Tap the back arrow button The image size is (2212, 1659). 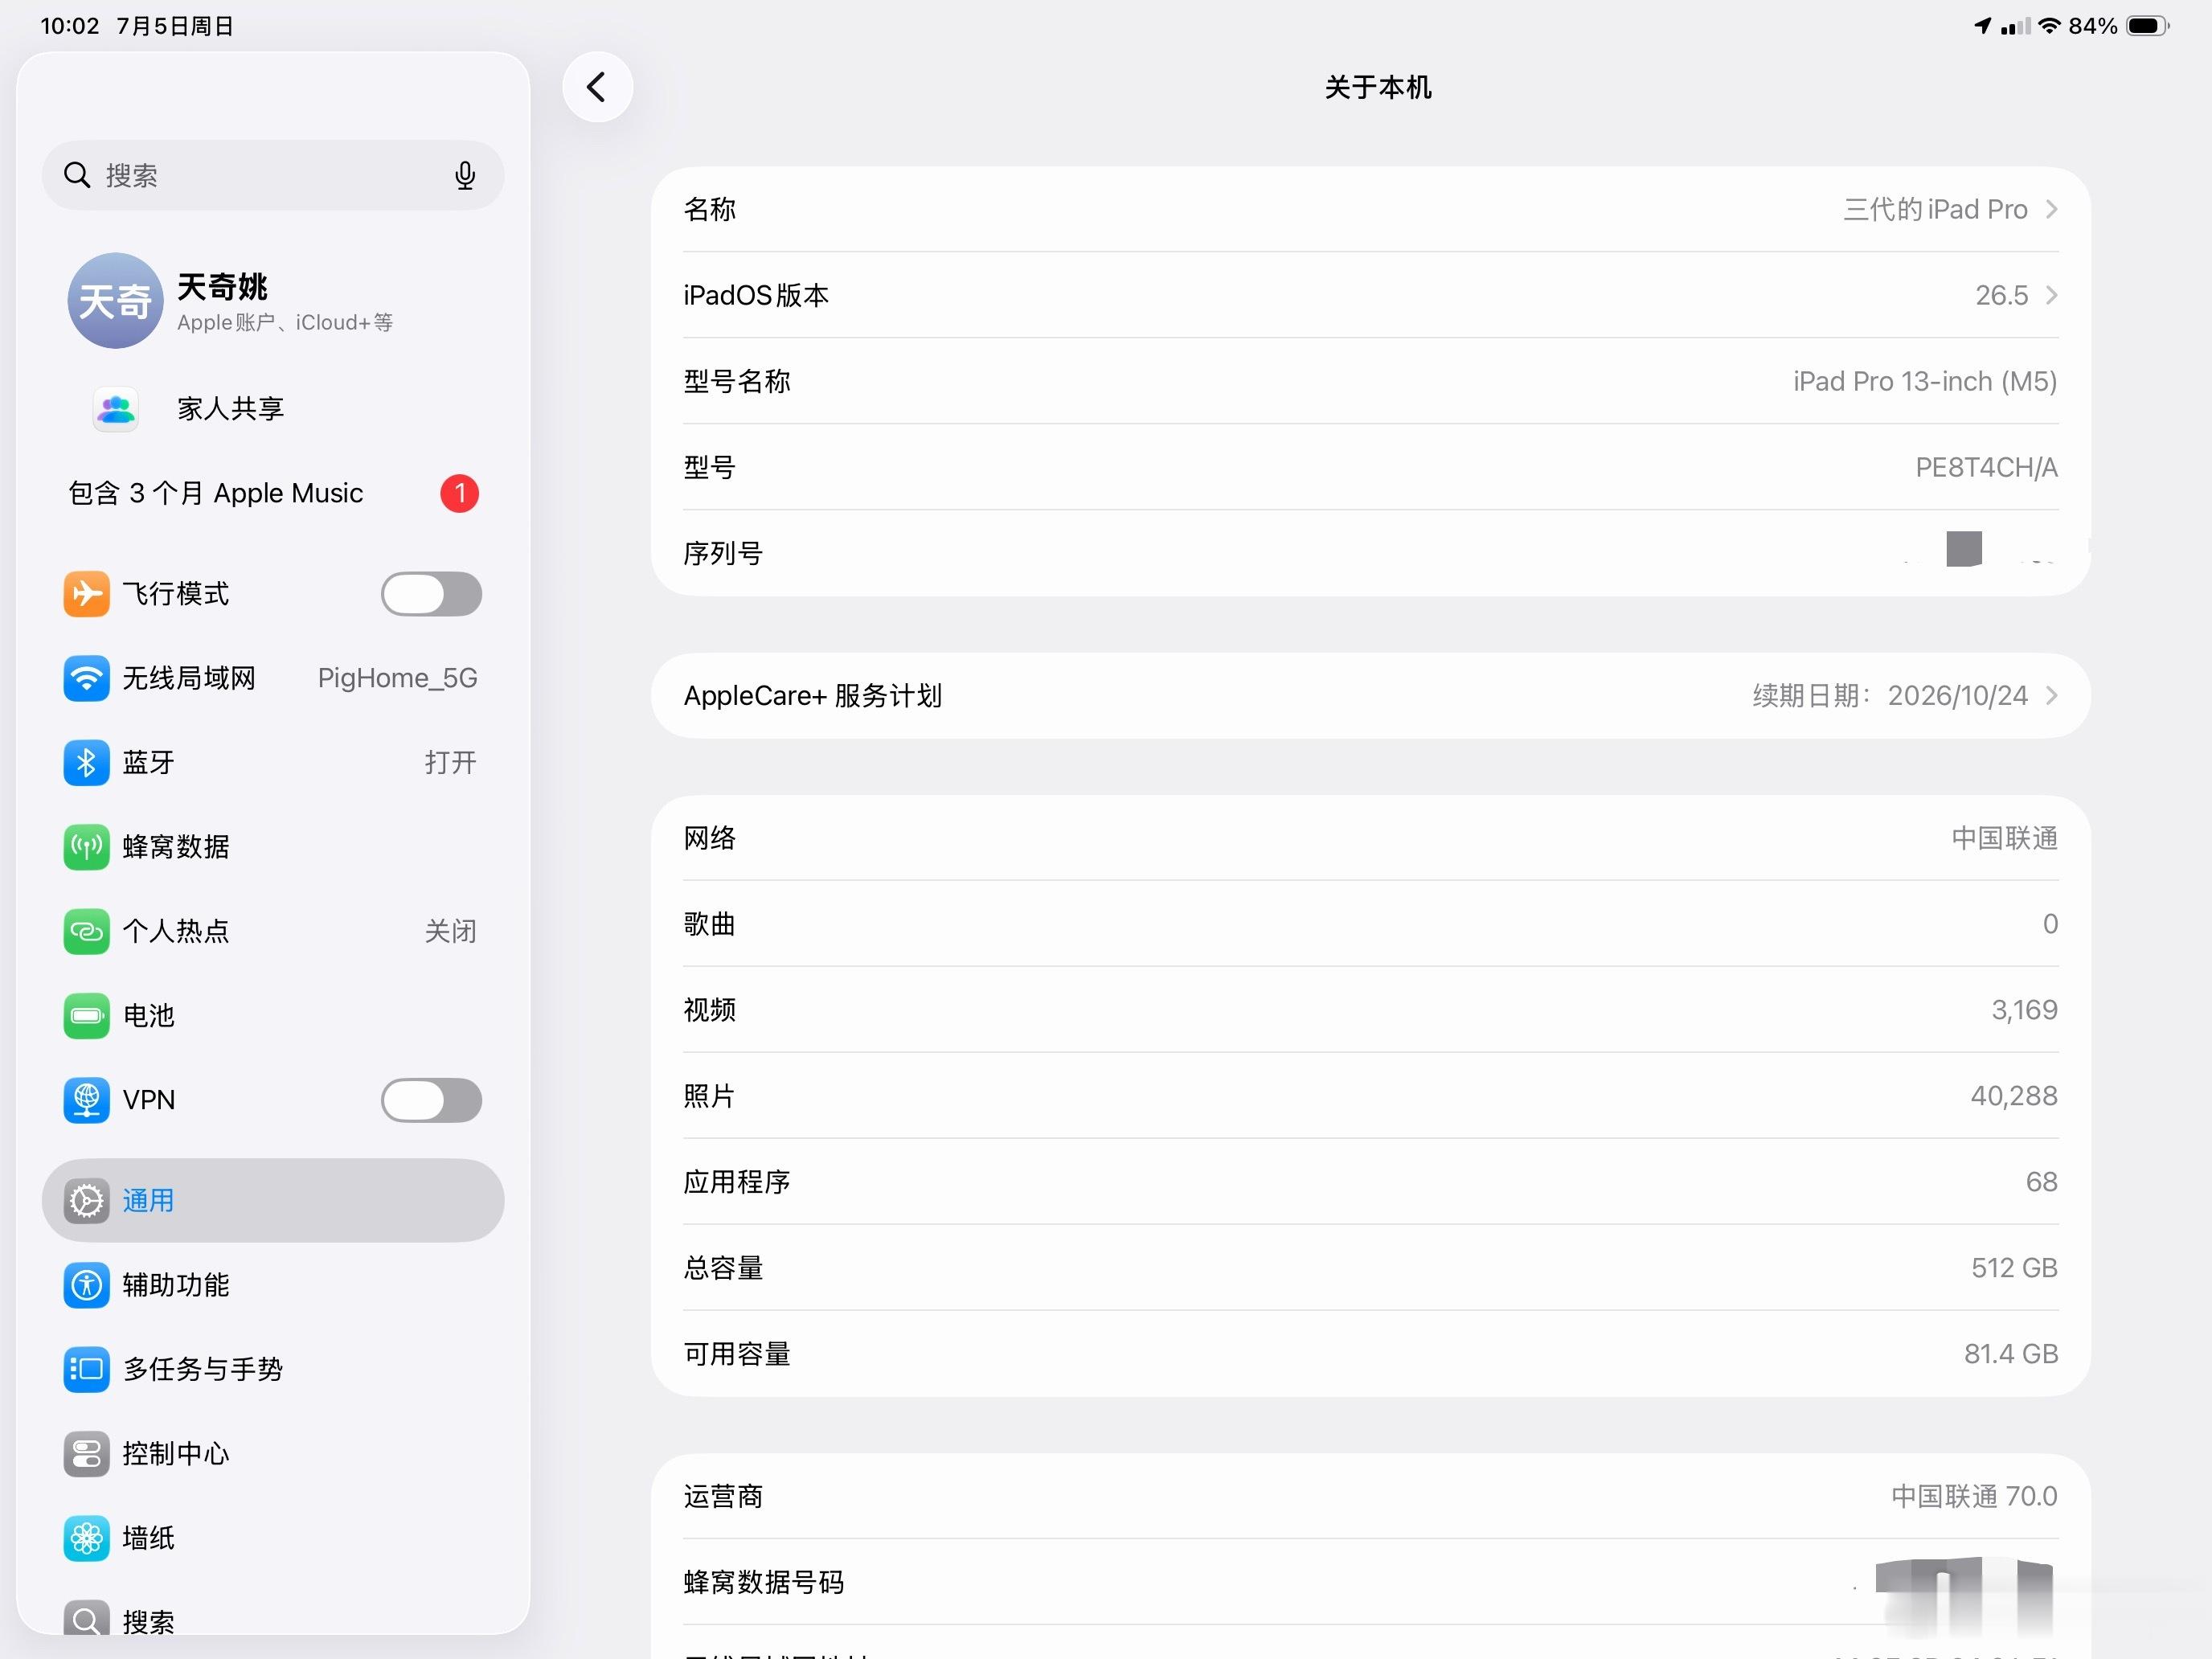597,87
